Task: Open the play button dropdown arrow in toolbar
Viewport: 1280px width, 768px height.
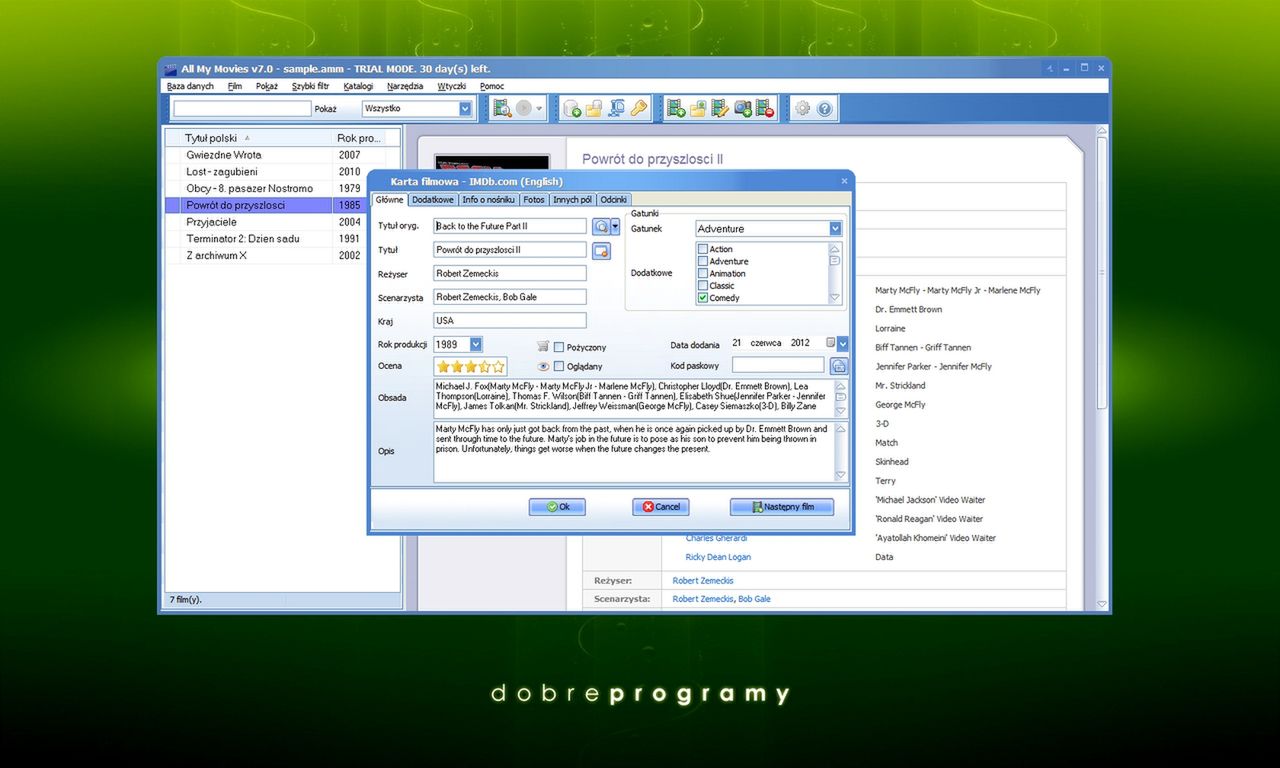Action: click(539, 108)
